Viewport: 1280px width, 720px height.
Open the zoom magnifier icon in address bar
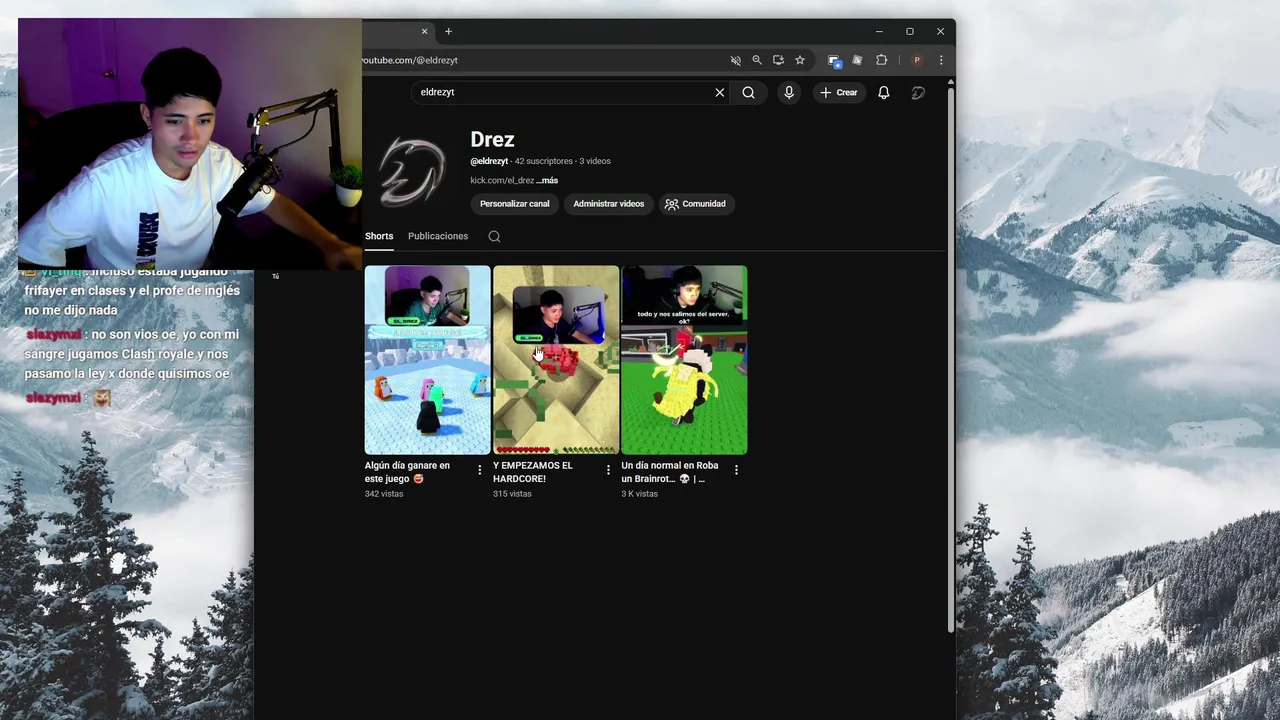coord(757,60)
